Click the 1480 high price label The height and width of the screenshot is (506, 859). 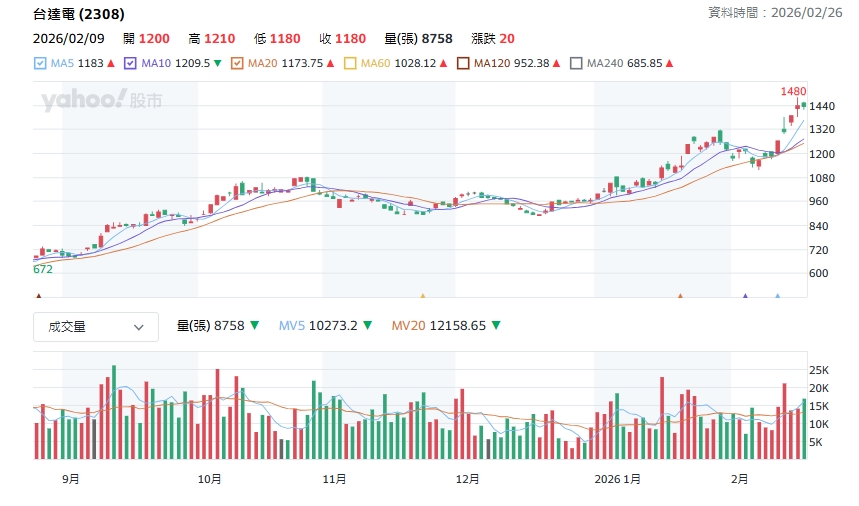tap(793, 91)
